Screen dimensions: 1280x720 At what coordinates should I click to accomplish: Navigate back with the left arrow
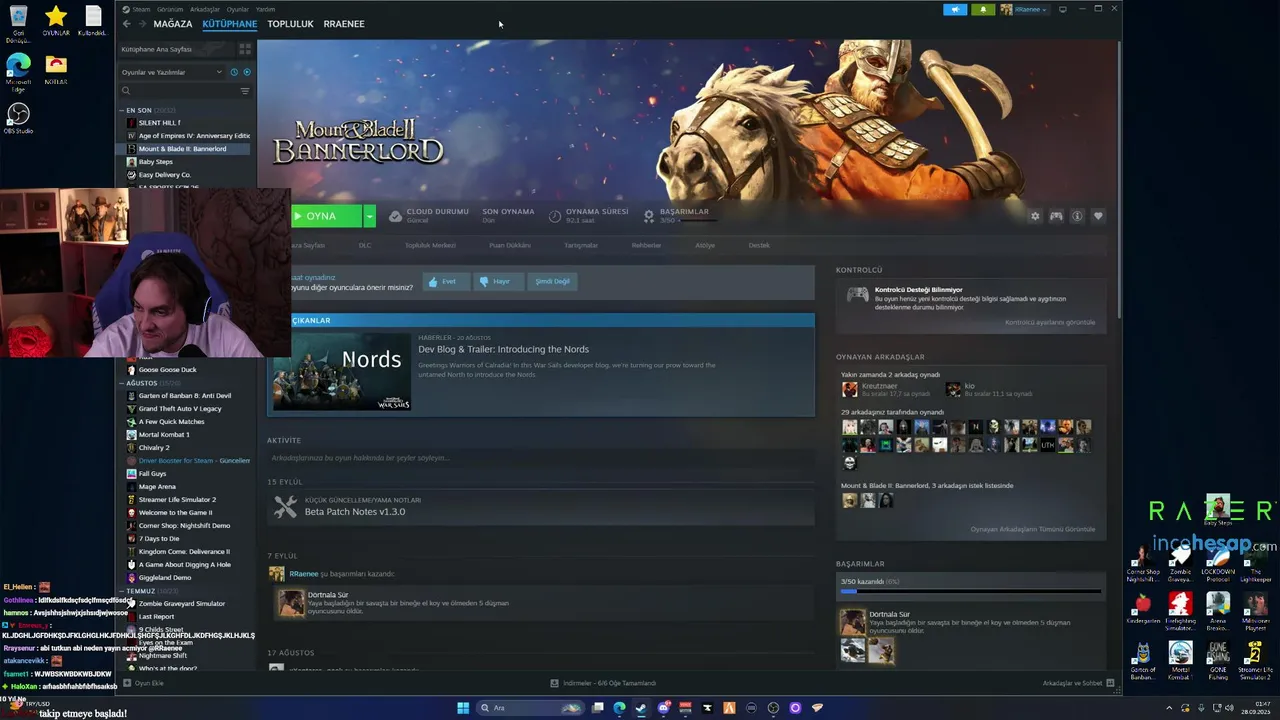[126, 24]
